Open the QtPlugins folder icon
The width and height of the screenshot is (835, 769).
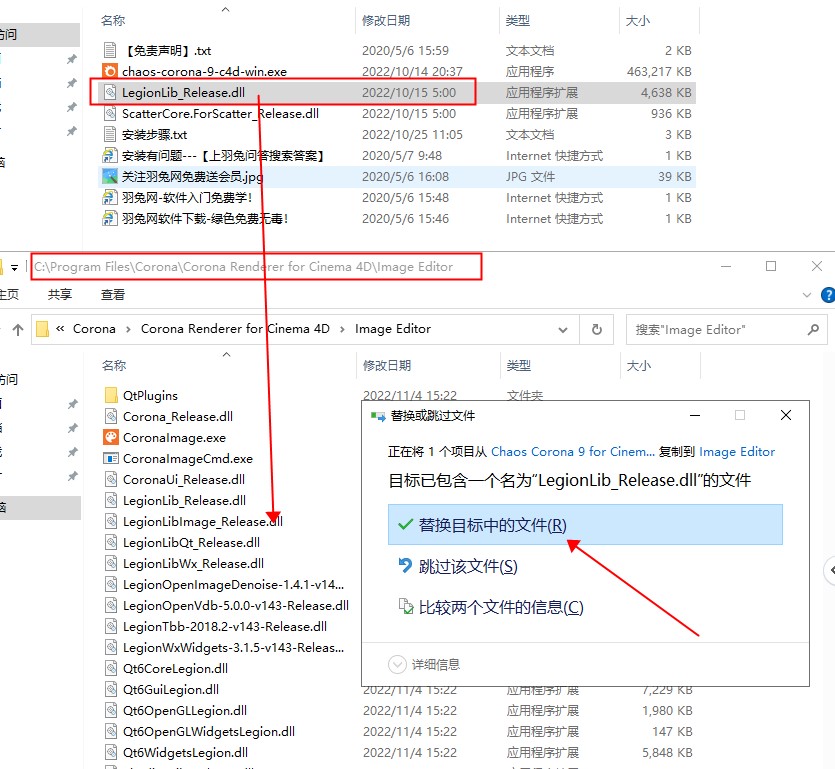click(x=111, y=395)
